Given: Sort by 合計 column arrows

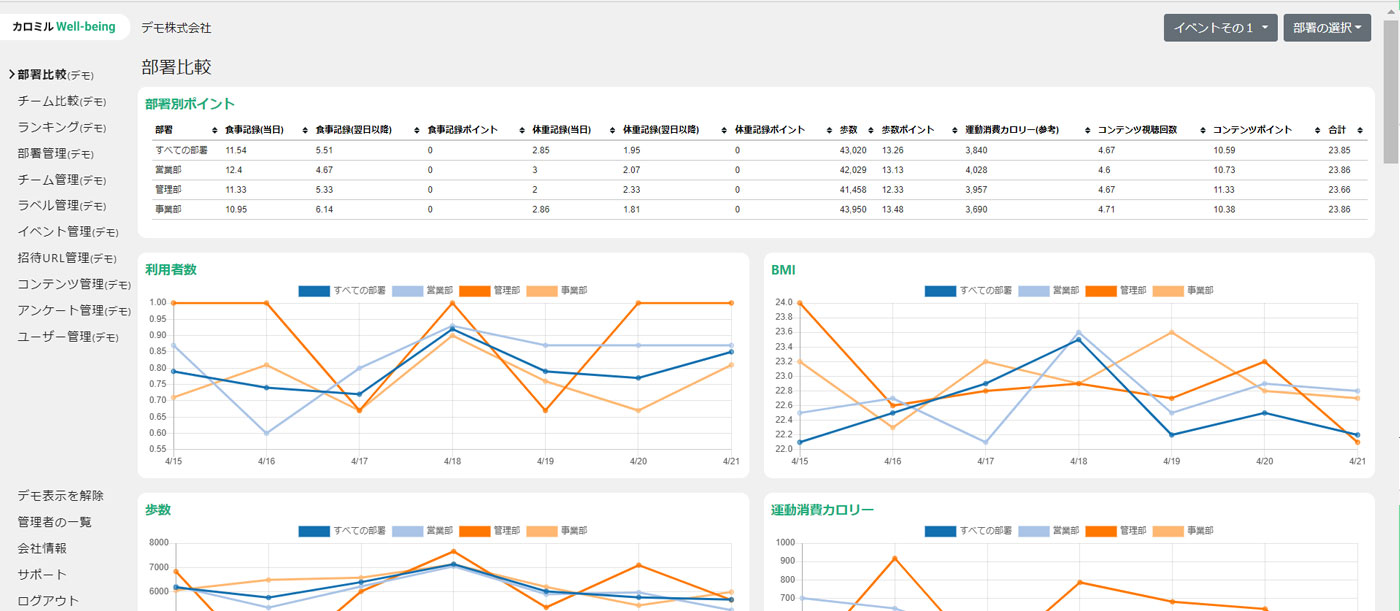Looking at the screenshot, I should coord(1360,131).
